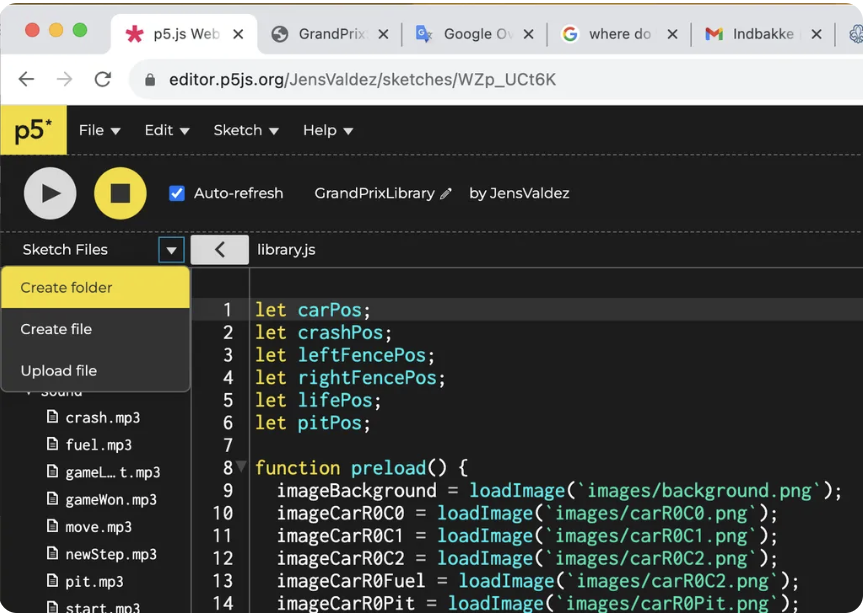This screenshot has height=614, width=864.
Task: Toggle the Auto-refresh checkbox
Action: point(177,193)
